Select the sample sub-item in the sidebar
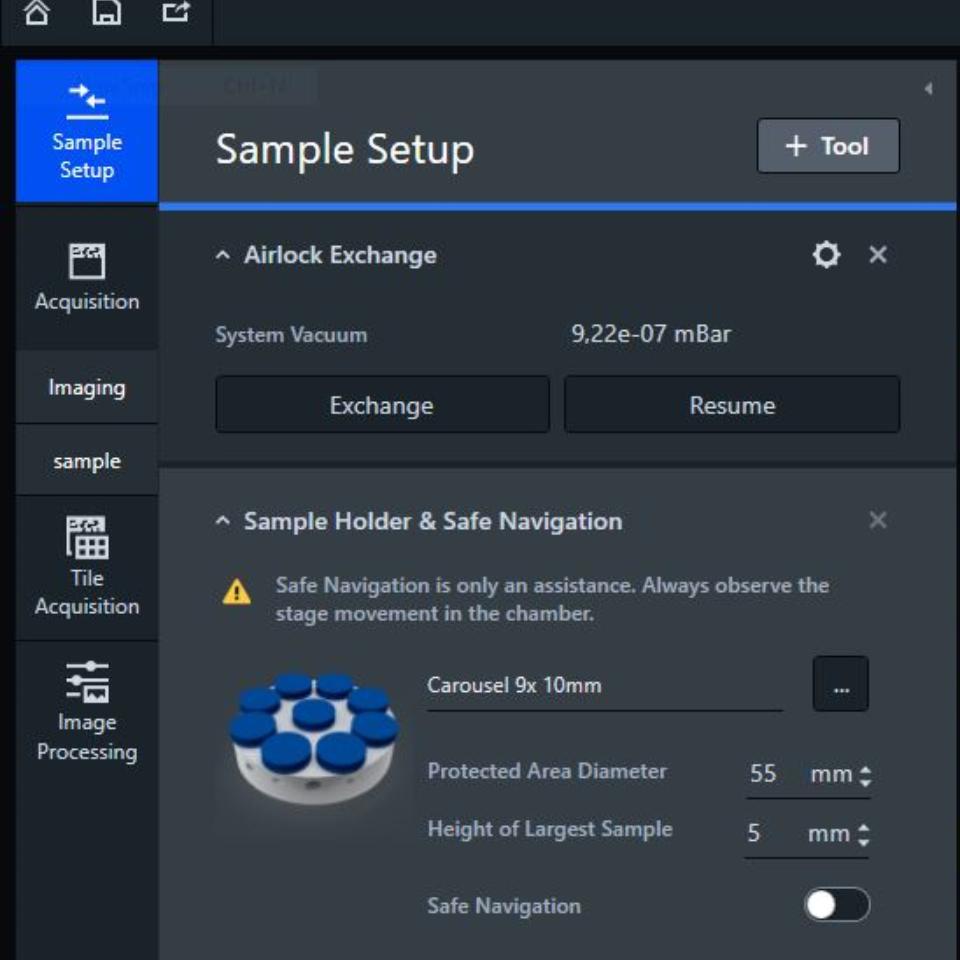 pos(87,460)
